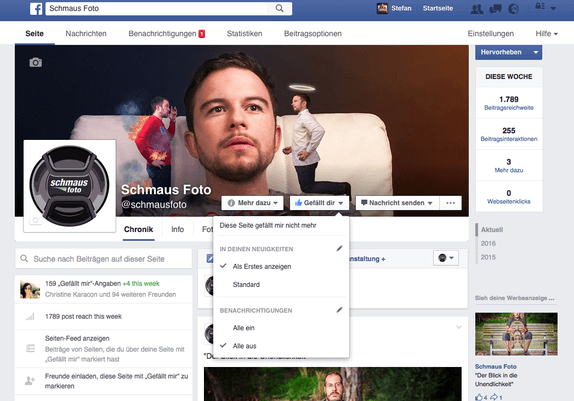The width and height of the screenshot is (574, 401).
Task: Click Stefan profile picture in top bar
Action: 382,8
